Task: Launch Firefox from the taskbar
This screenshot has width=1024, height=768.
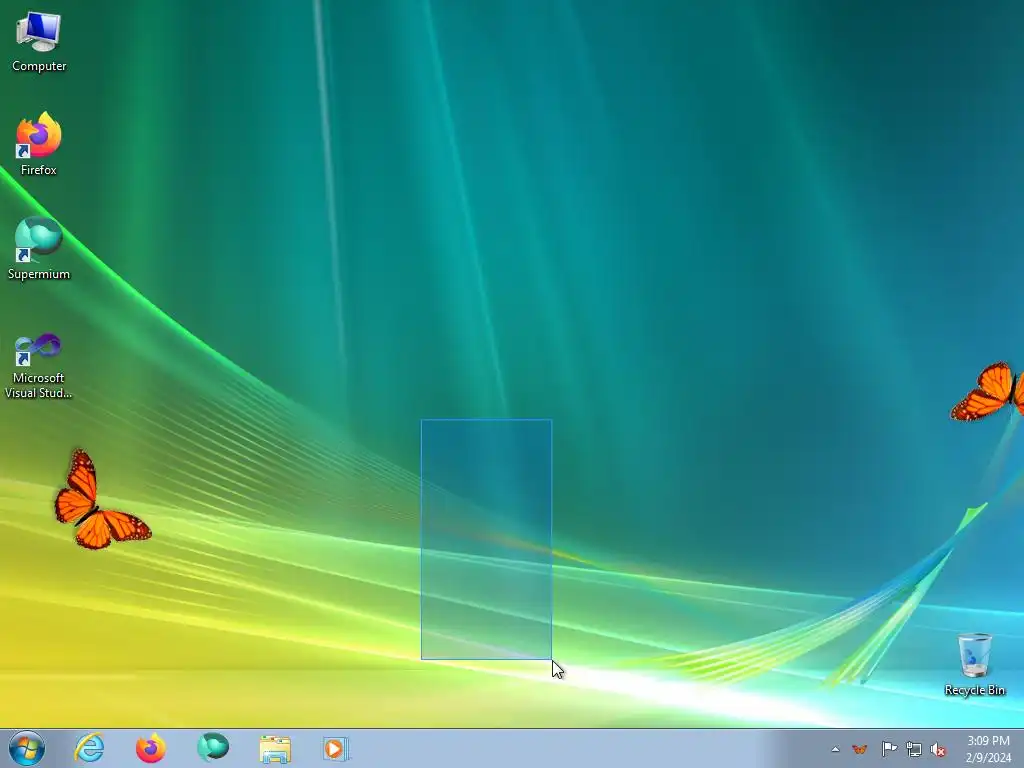Action: pos(151,748)
